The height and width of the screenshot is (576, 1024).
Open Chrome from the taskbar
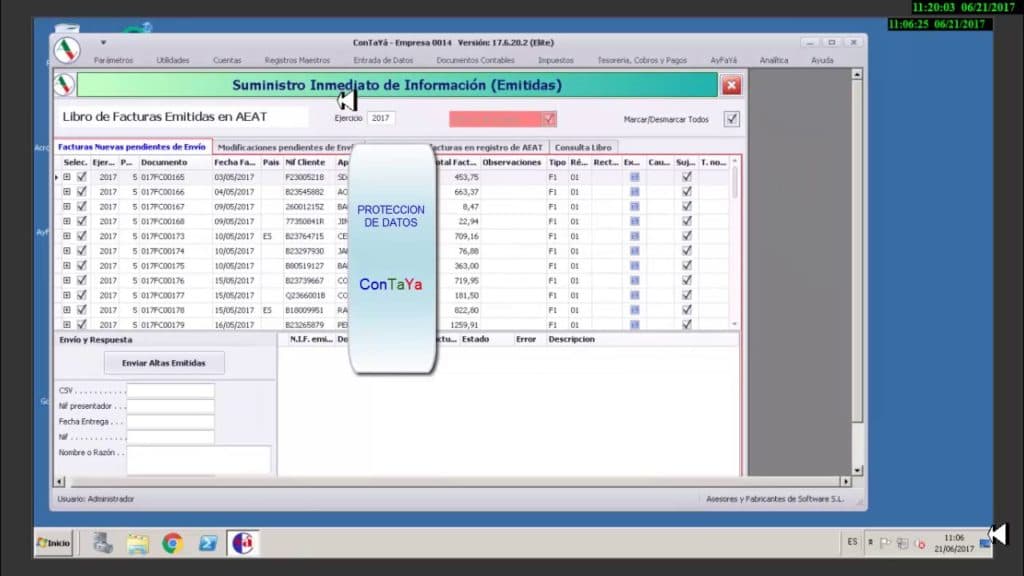pos(172,543)
